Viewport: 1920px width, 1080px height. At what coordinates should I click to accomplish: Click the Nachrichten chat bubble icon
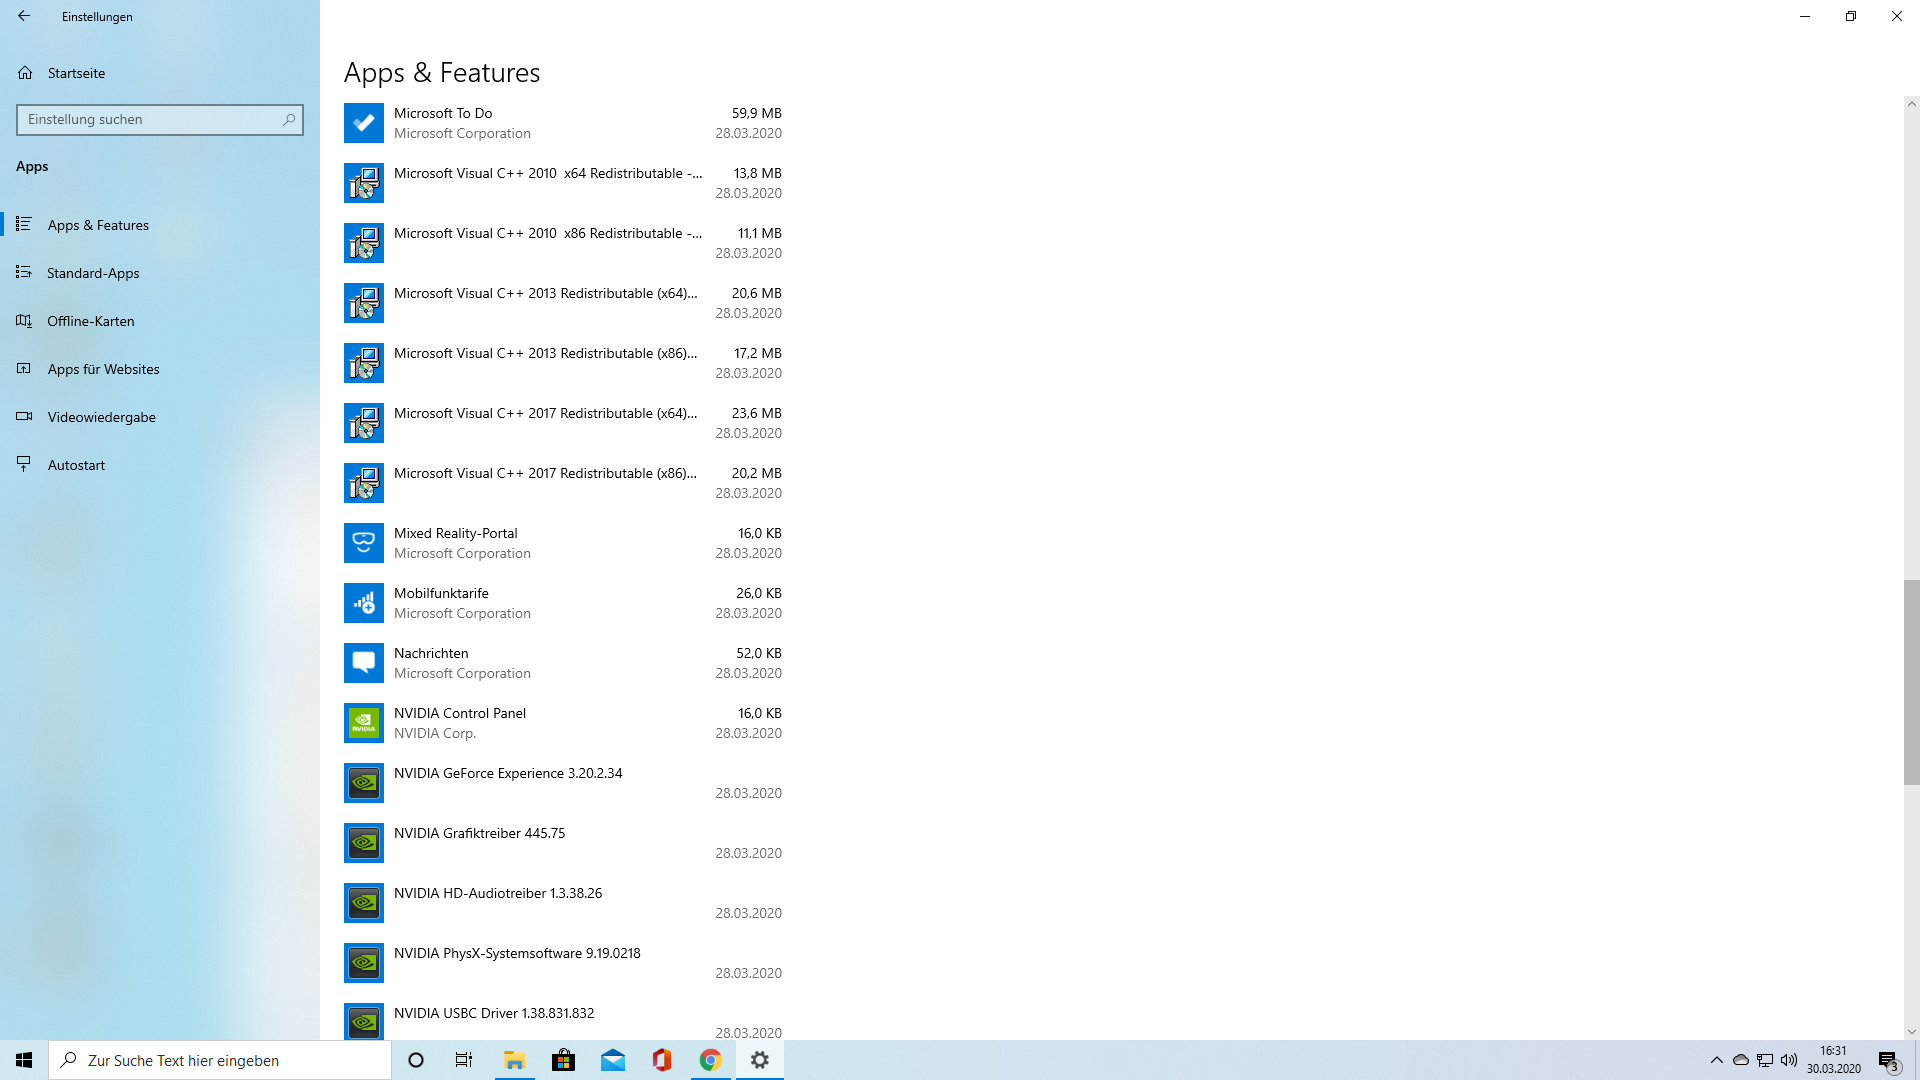(363, 663)
